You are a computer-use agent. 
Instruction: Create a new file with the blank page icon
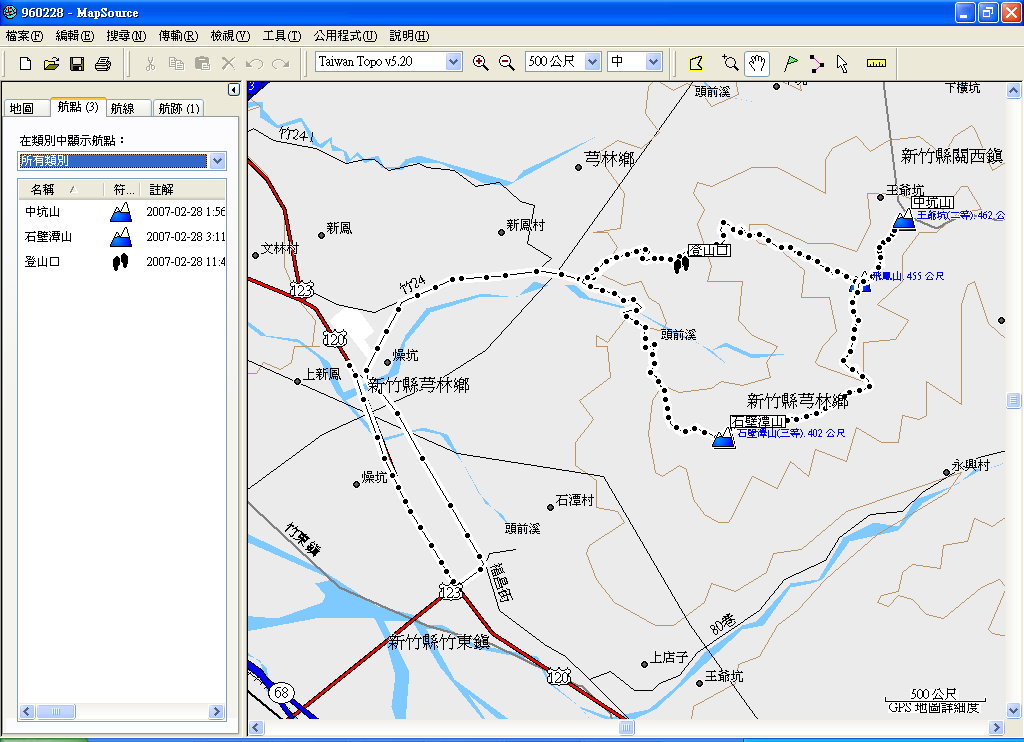coord(25,63)
